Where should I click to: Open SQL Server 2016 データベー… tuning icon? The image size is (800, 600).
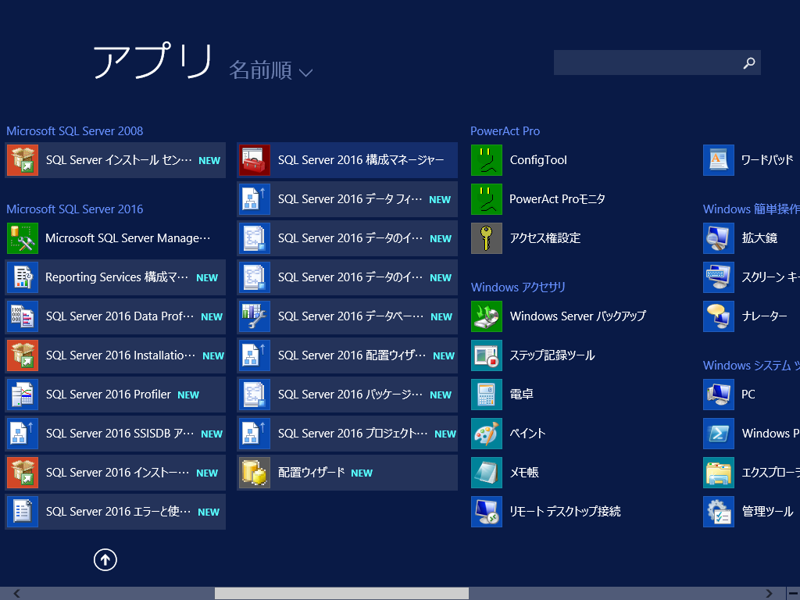[255, 316]
